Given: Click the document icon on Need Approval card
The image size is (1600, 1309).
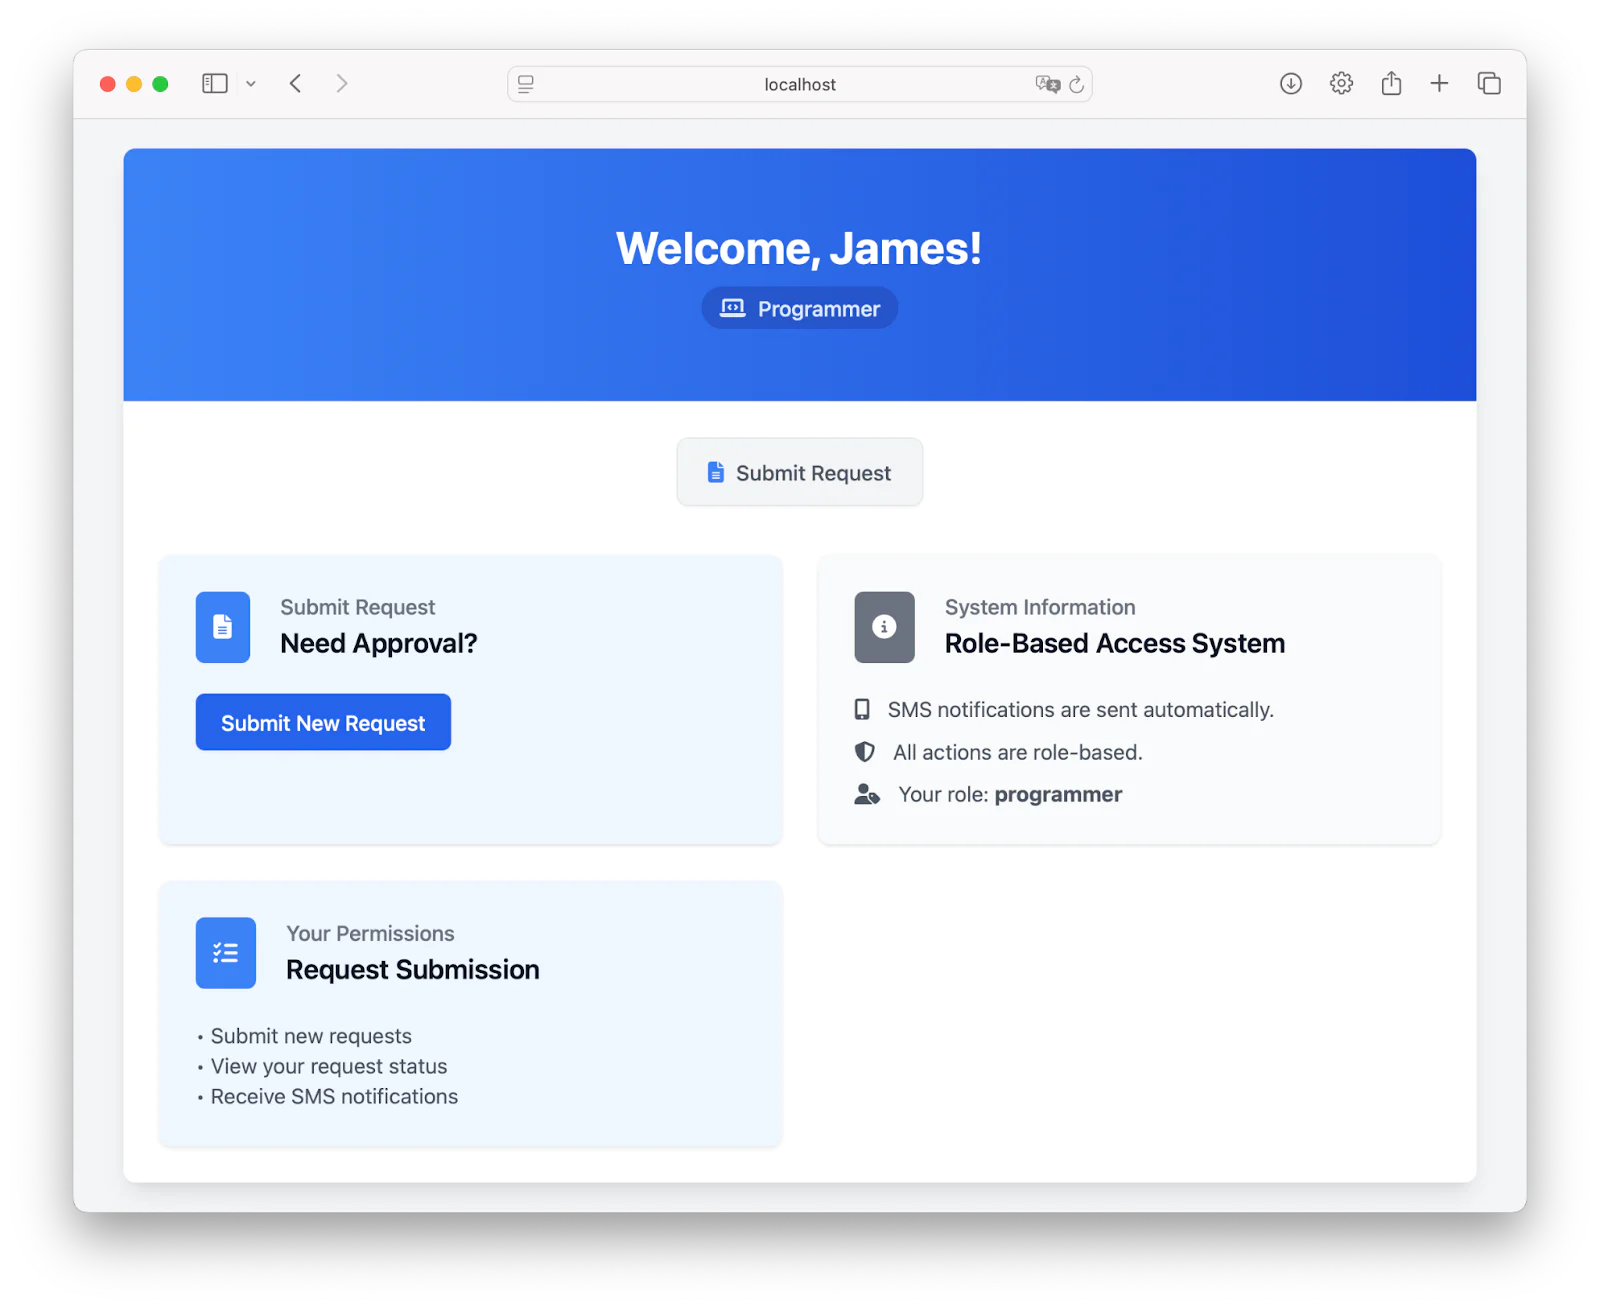Looking at the screenshot, I should coord(222,627).
